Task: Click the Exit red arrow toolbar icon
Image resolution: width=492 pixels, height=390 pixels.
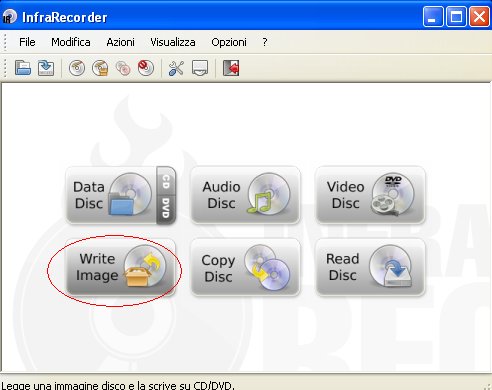Action: coord(231,68)
